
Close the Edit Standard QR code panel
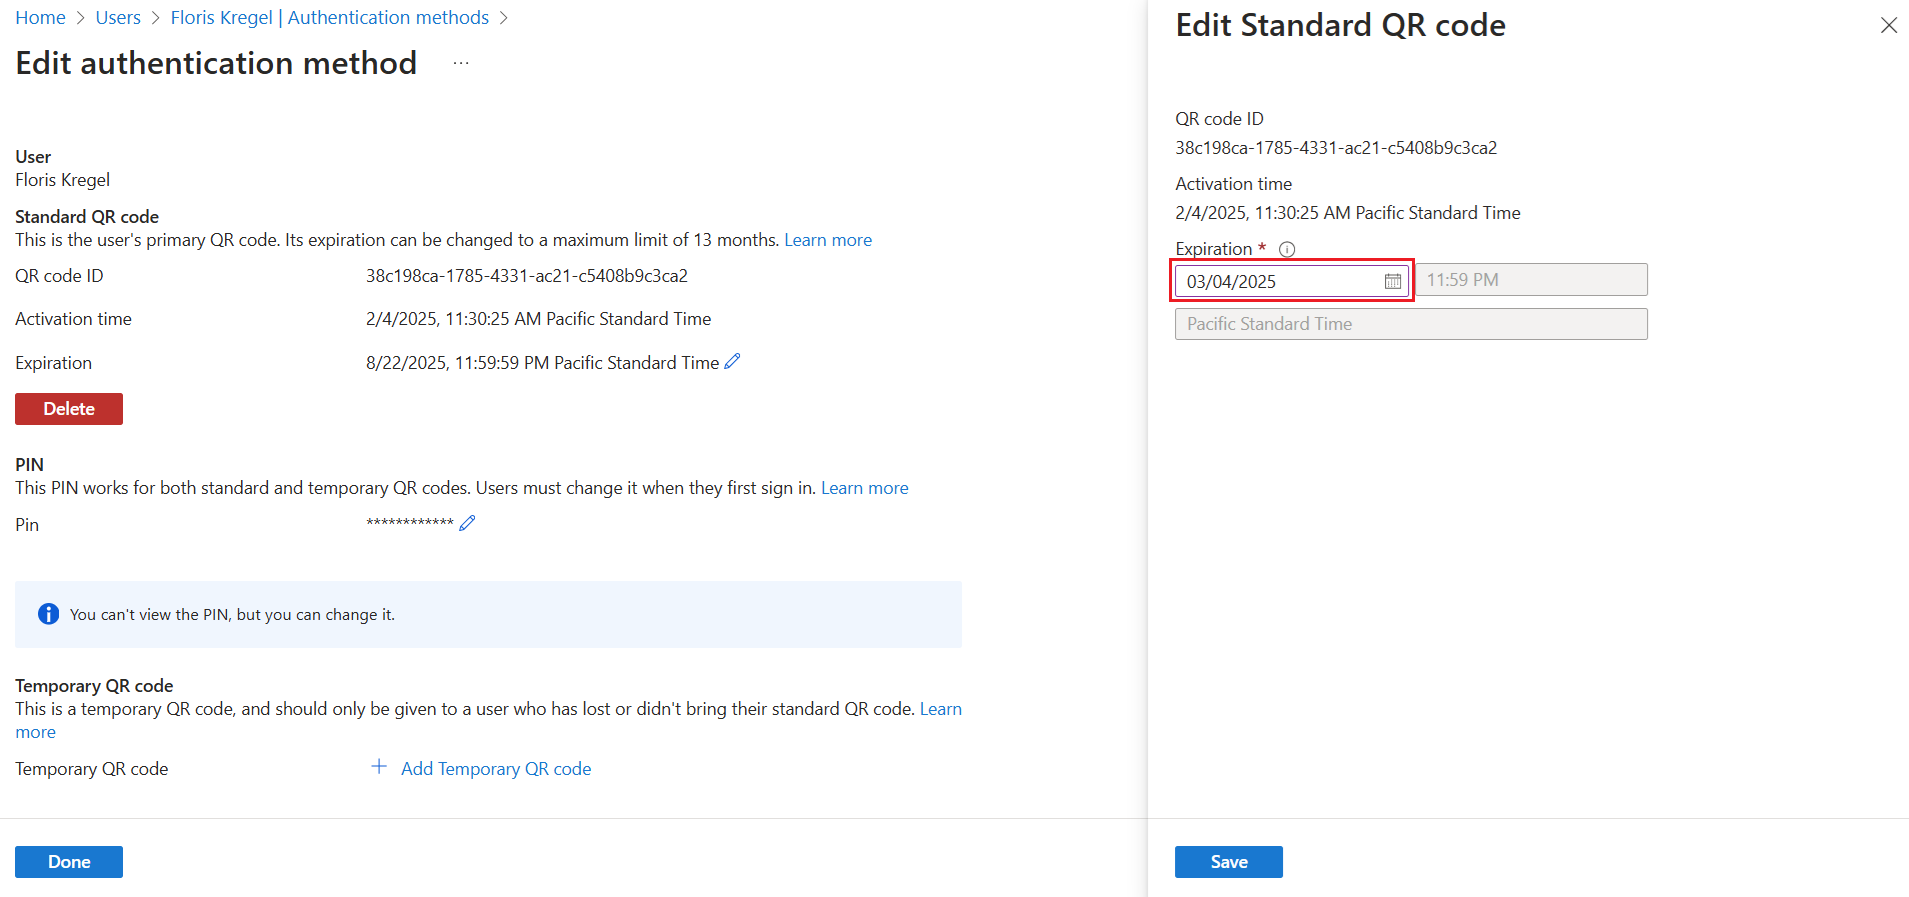coord(1888,25)
